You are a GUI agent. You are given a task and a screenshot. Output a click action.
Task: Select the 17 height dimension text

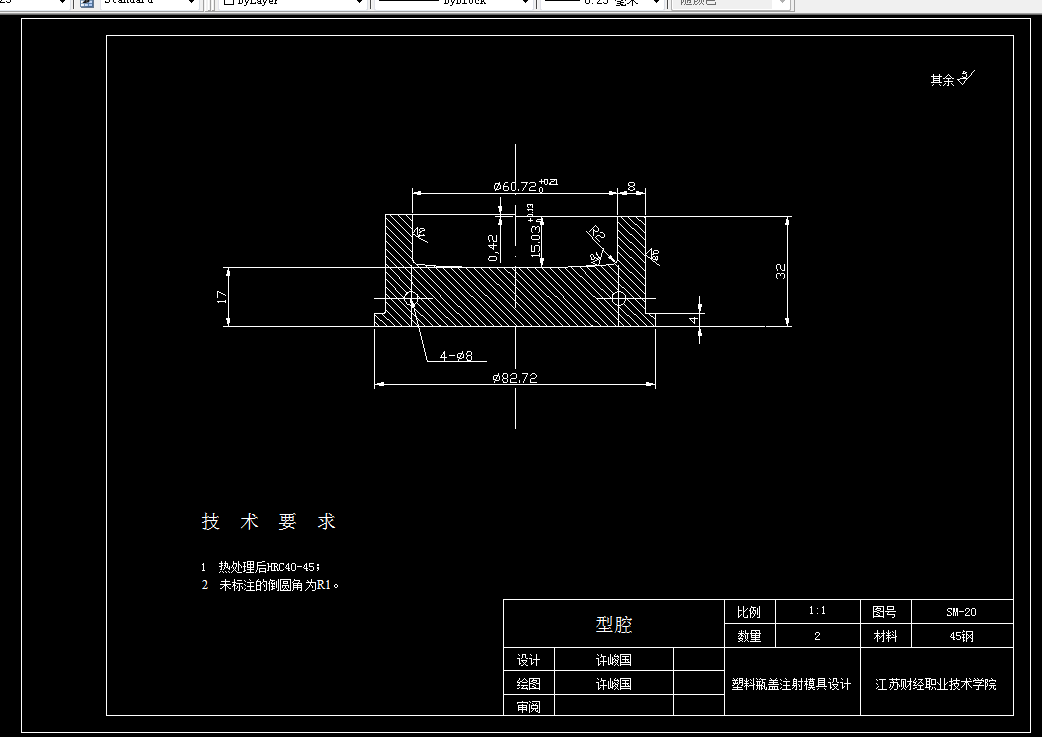(222, 297)
